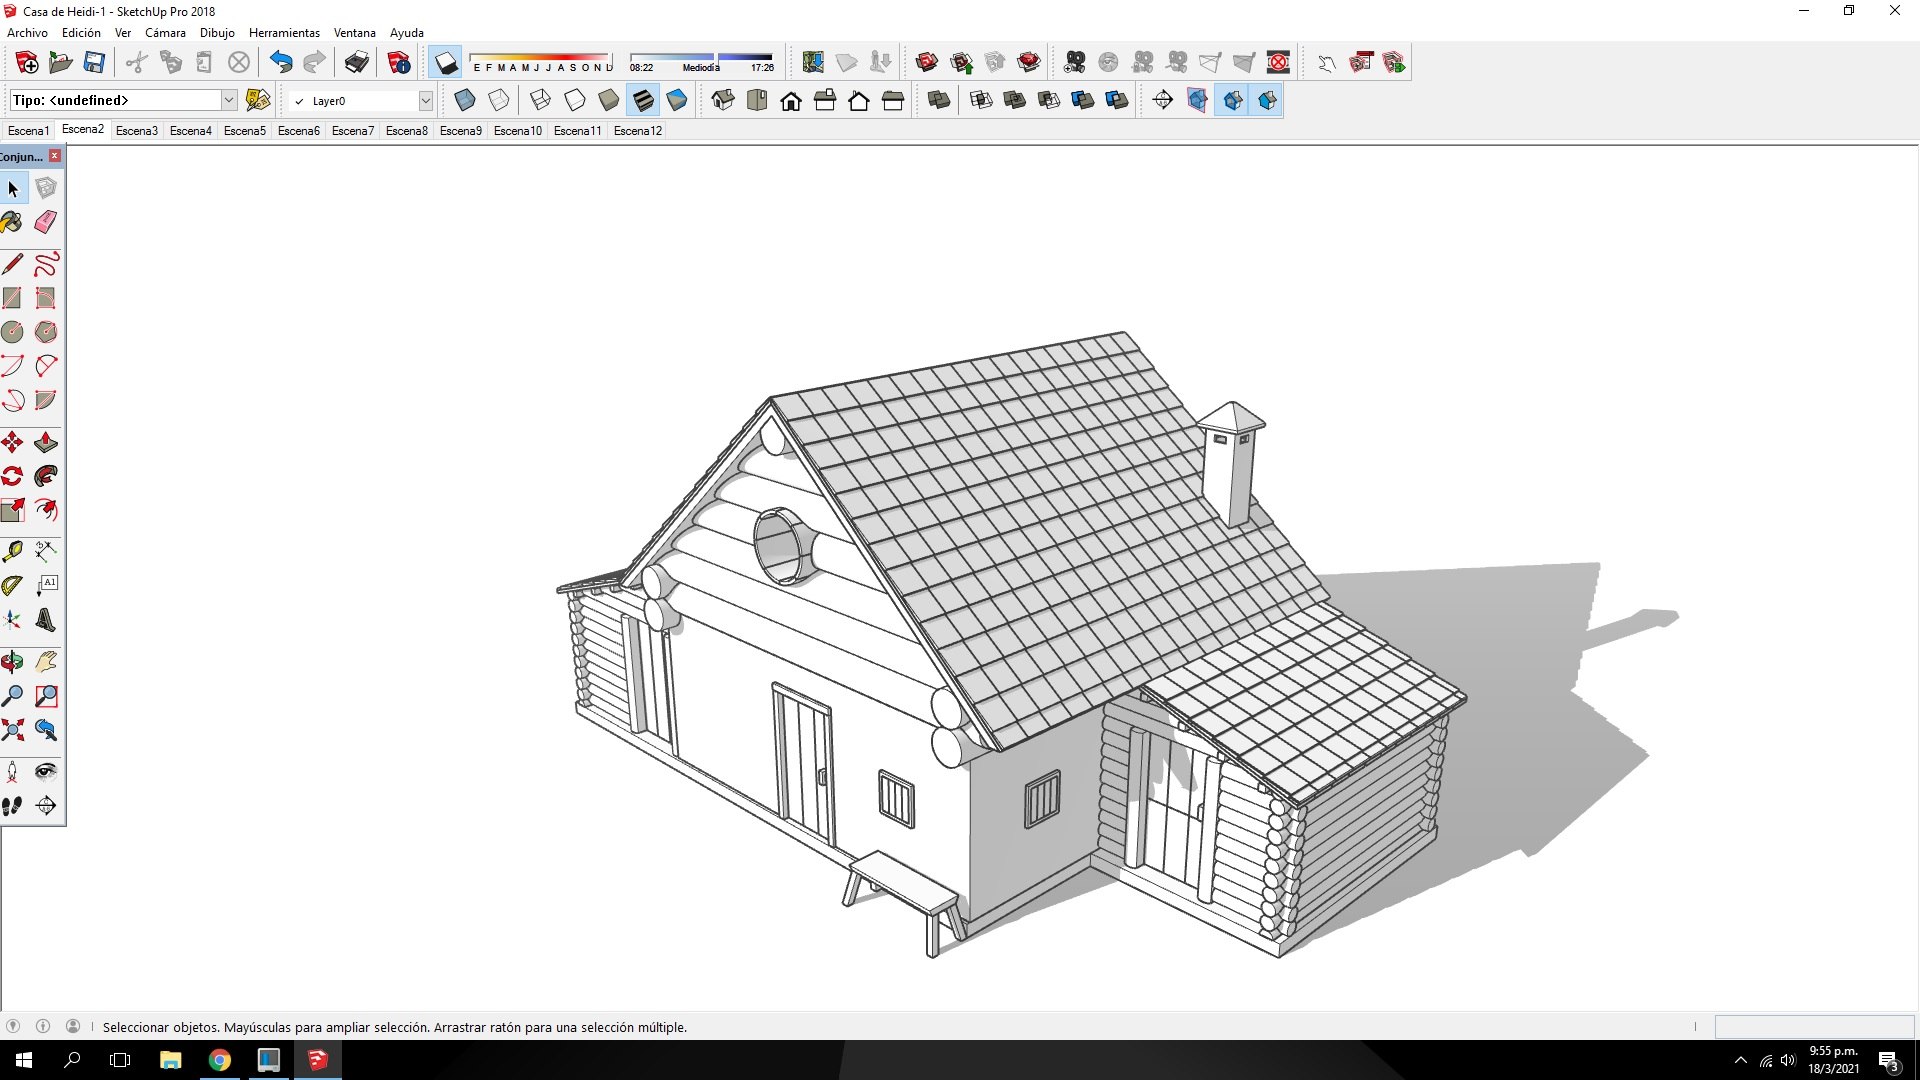Pick the Line pencil tool
This screenshot has height=1080, width=1920.
point(12,264)
